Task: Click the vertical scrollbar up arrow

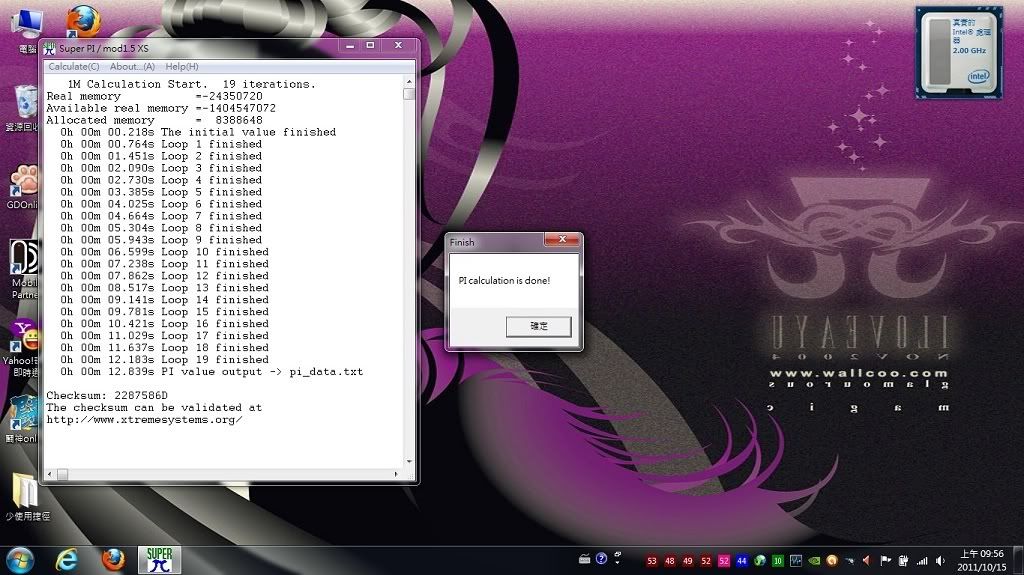Action: (x=409, y=80)
